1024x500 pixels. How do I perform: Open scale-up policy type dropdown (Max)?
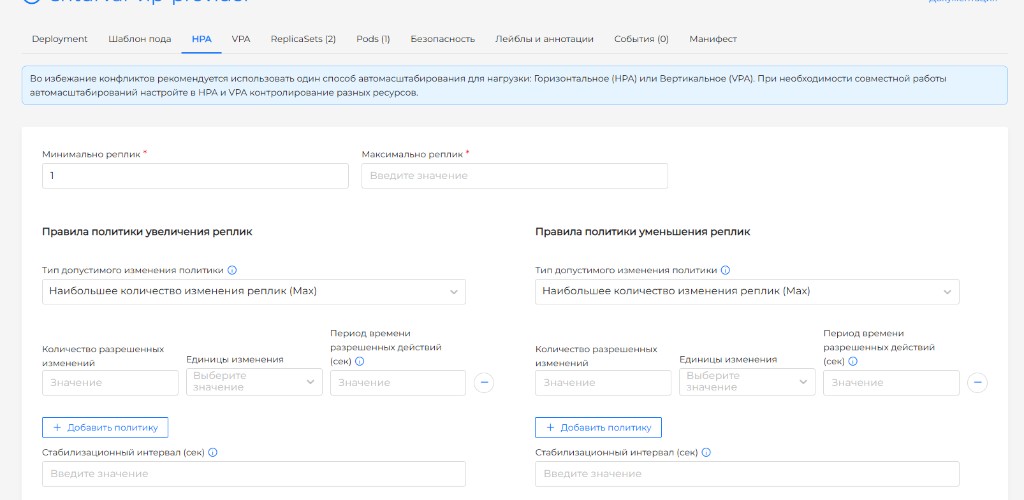coord(254,292)
